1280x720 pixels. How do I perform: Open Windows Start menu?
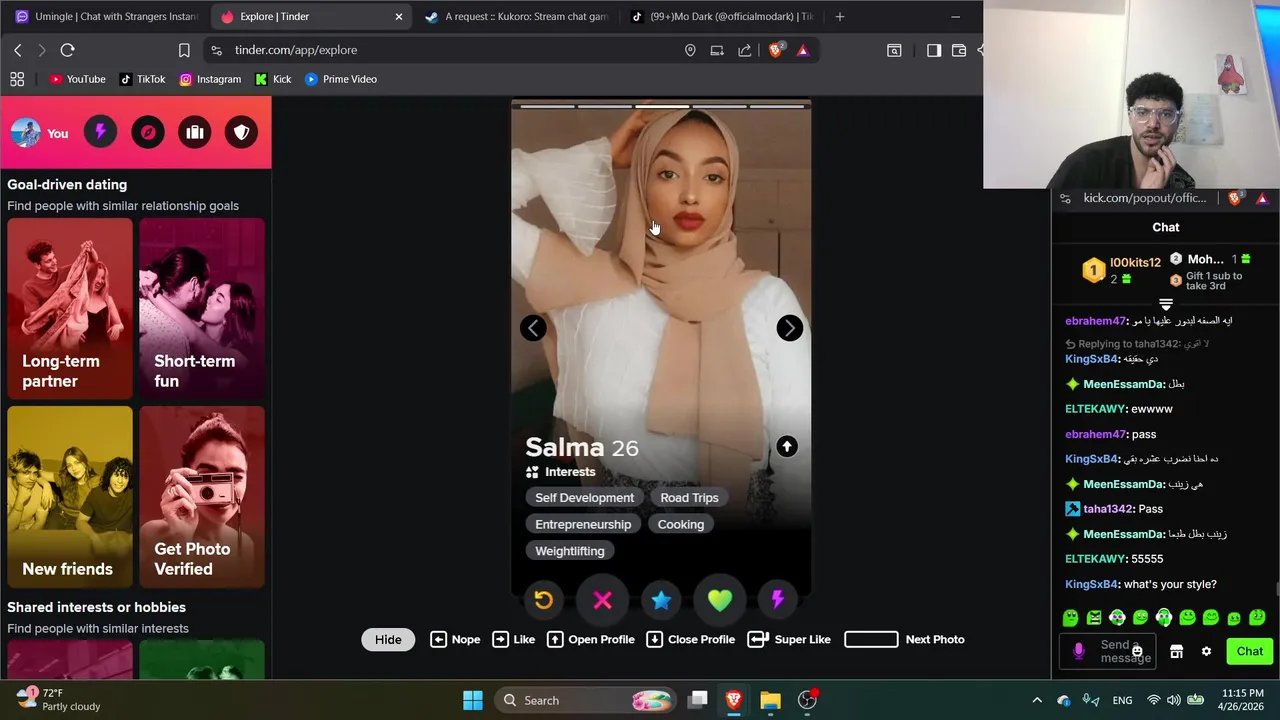(473, 700)
